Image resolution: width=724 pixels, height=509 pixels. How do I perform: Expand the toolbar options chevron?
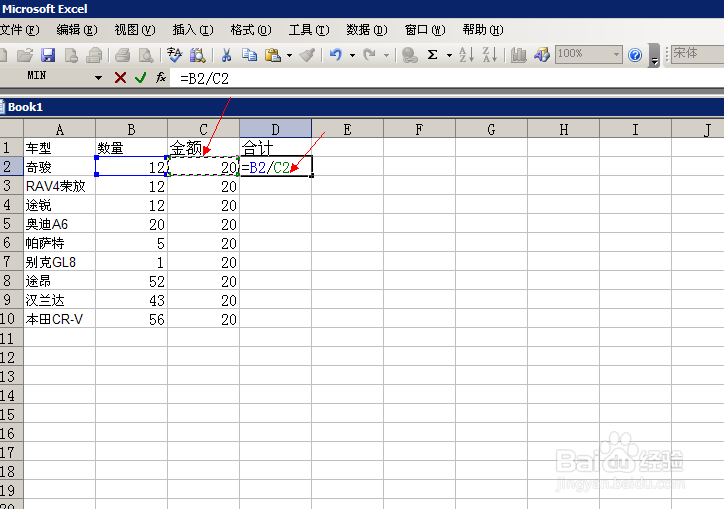[x=654, y=55]
